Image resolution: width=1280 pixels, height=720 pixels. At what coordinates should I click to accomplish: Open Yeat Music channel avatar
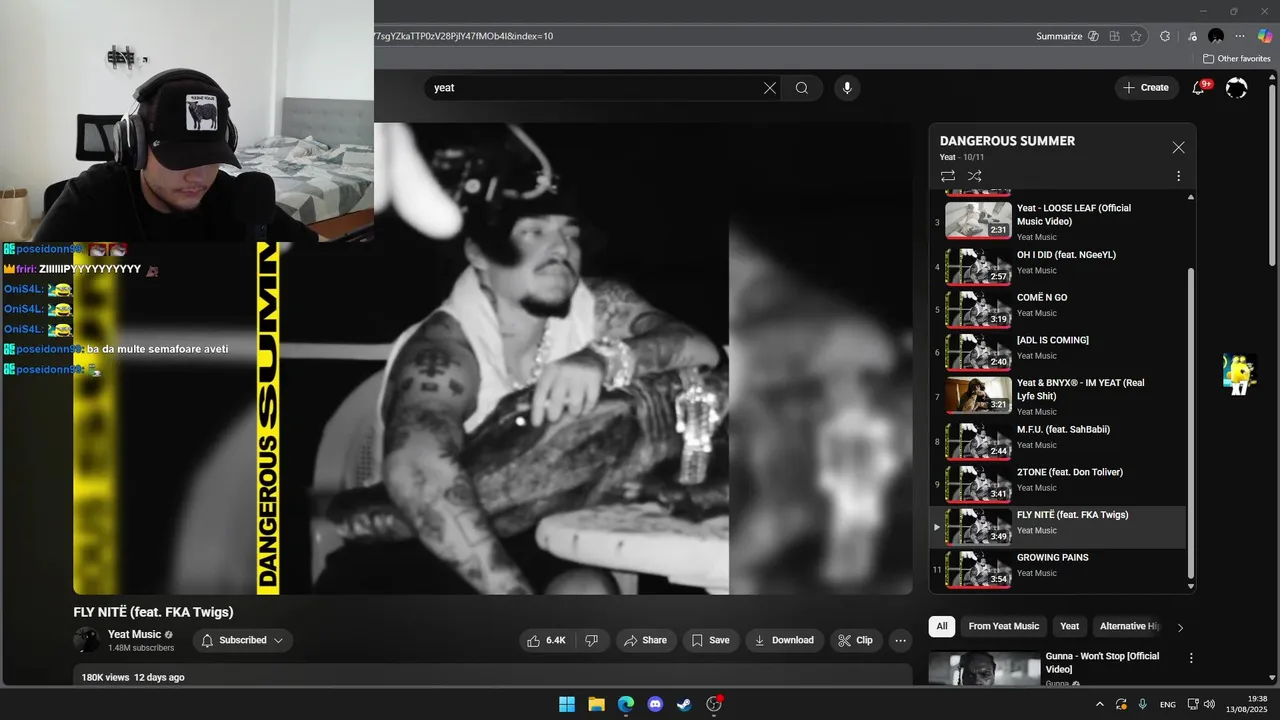[x=87, y=640]
